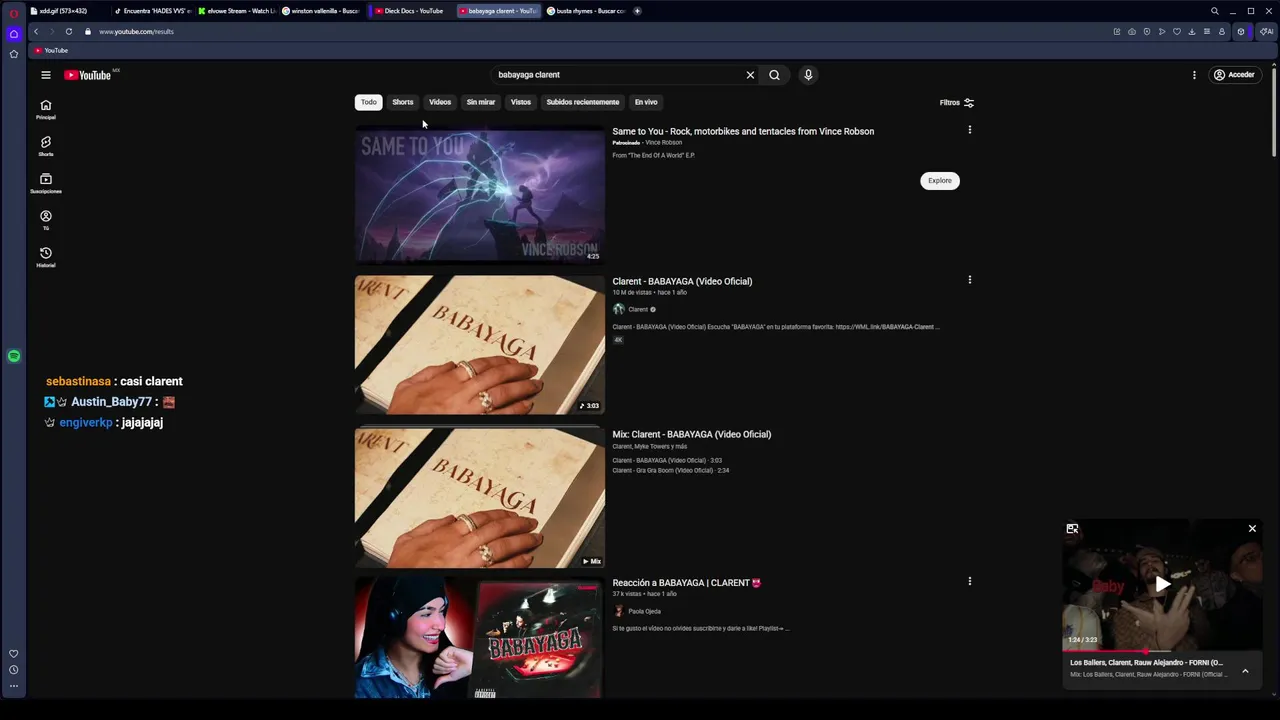Open Opera tab search magnifier
The width and height of the screenshot is (1280, 720).
(x=1215, y=11)
